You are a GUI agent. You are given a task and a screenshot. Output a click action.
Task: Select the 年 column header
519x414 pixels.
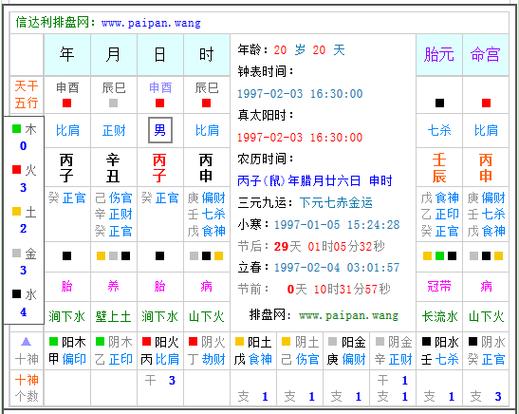67,55
